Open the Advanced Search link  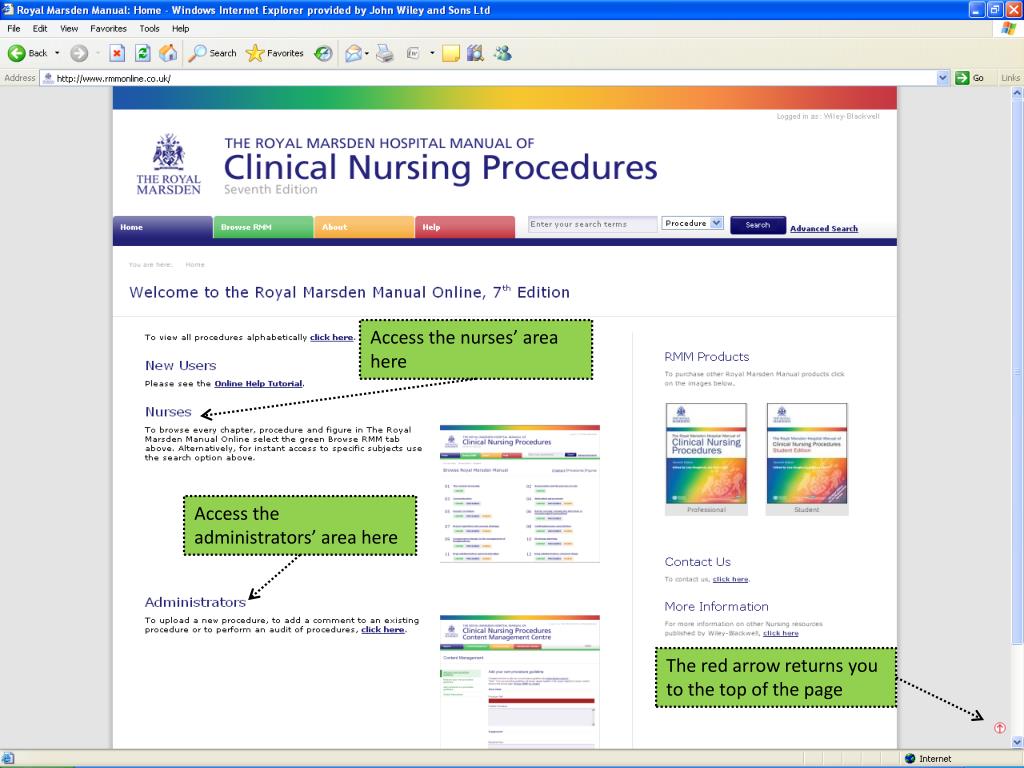click(824, 229)
